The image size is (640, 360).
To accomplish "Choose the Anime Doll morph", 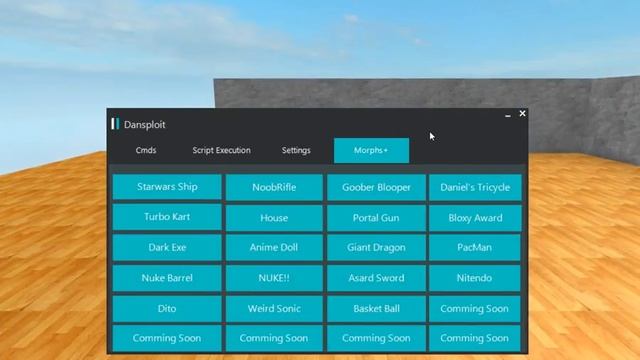I will 274,247.
